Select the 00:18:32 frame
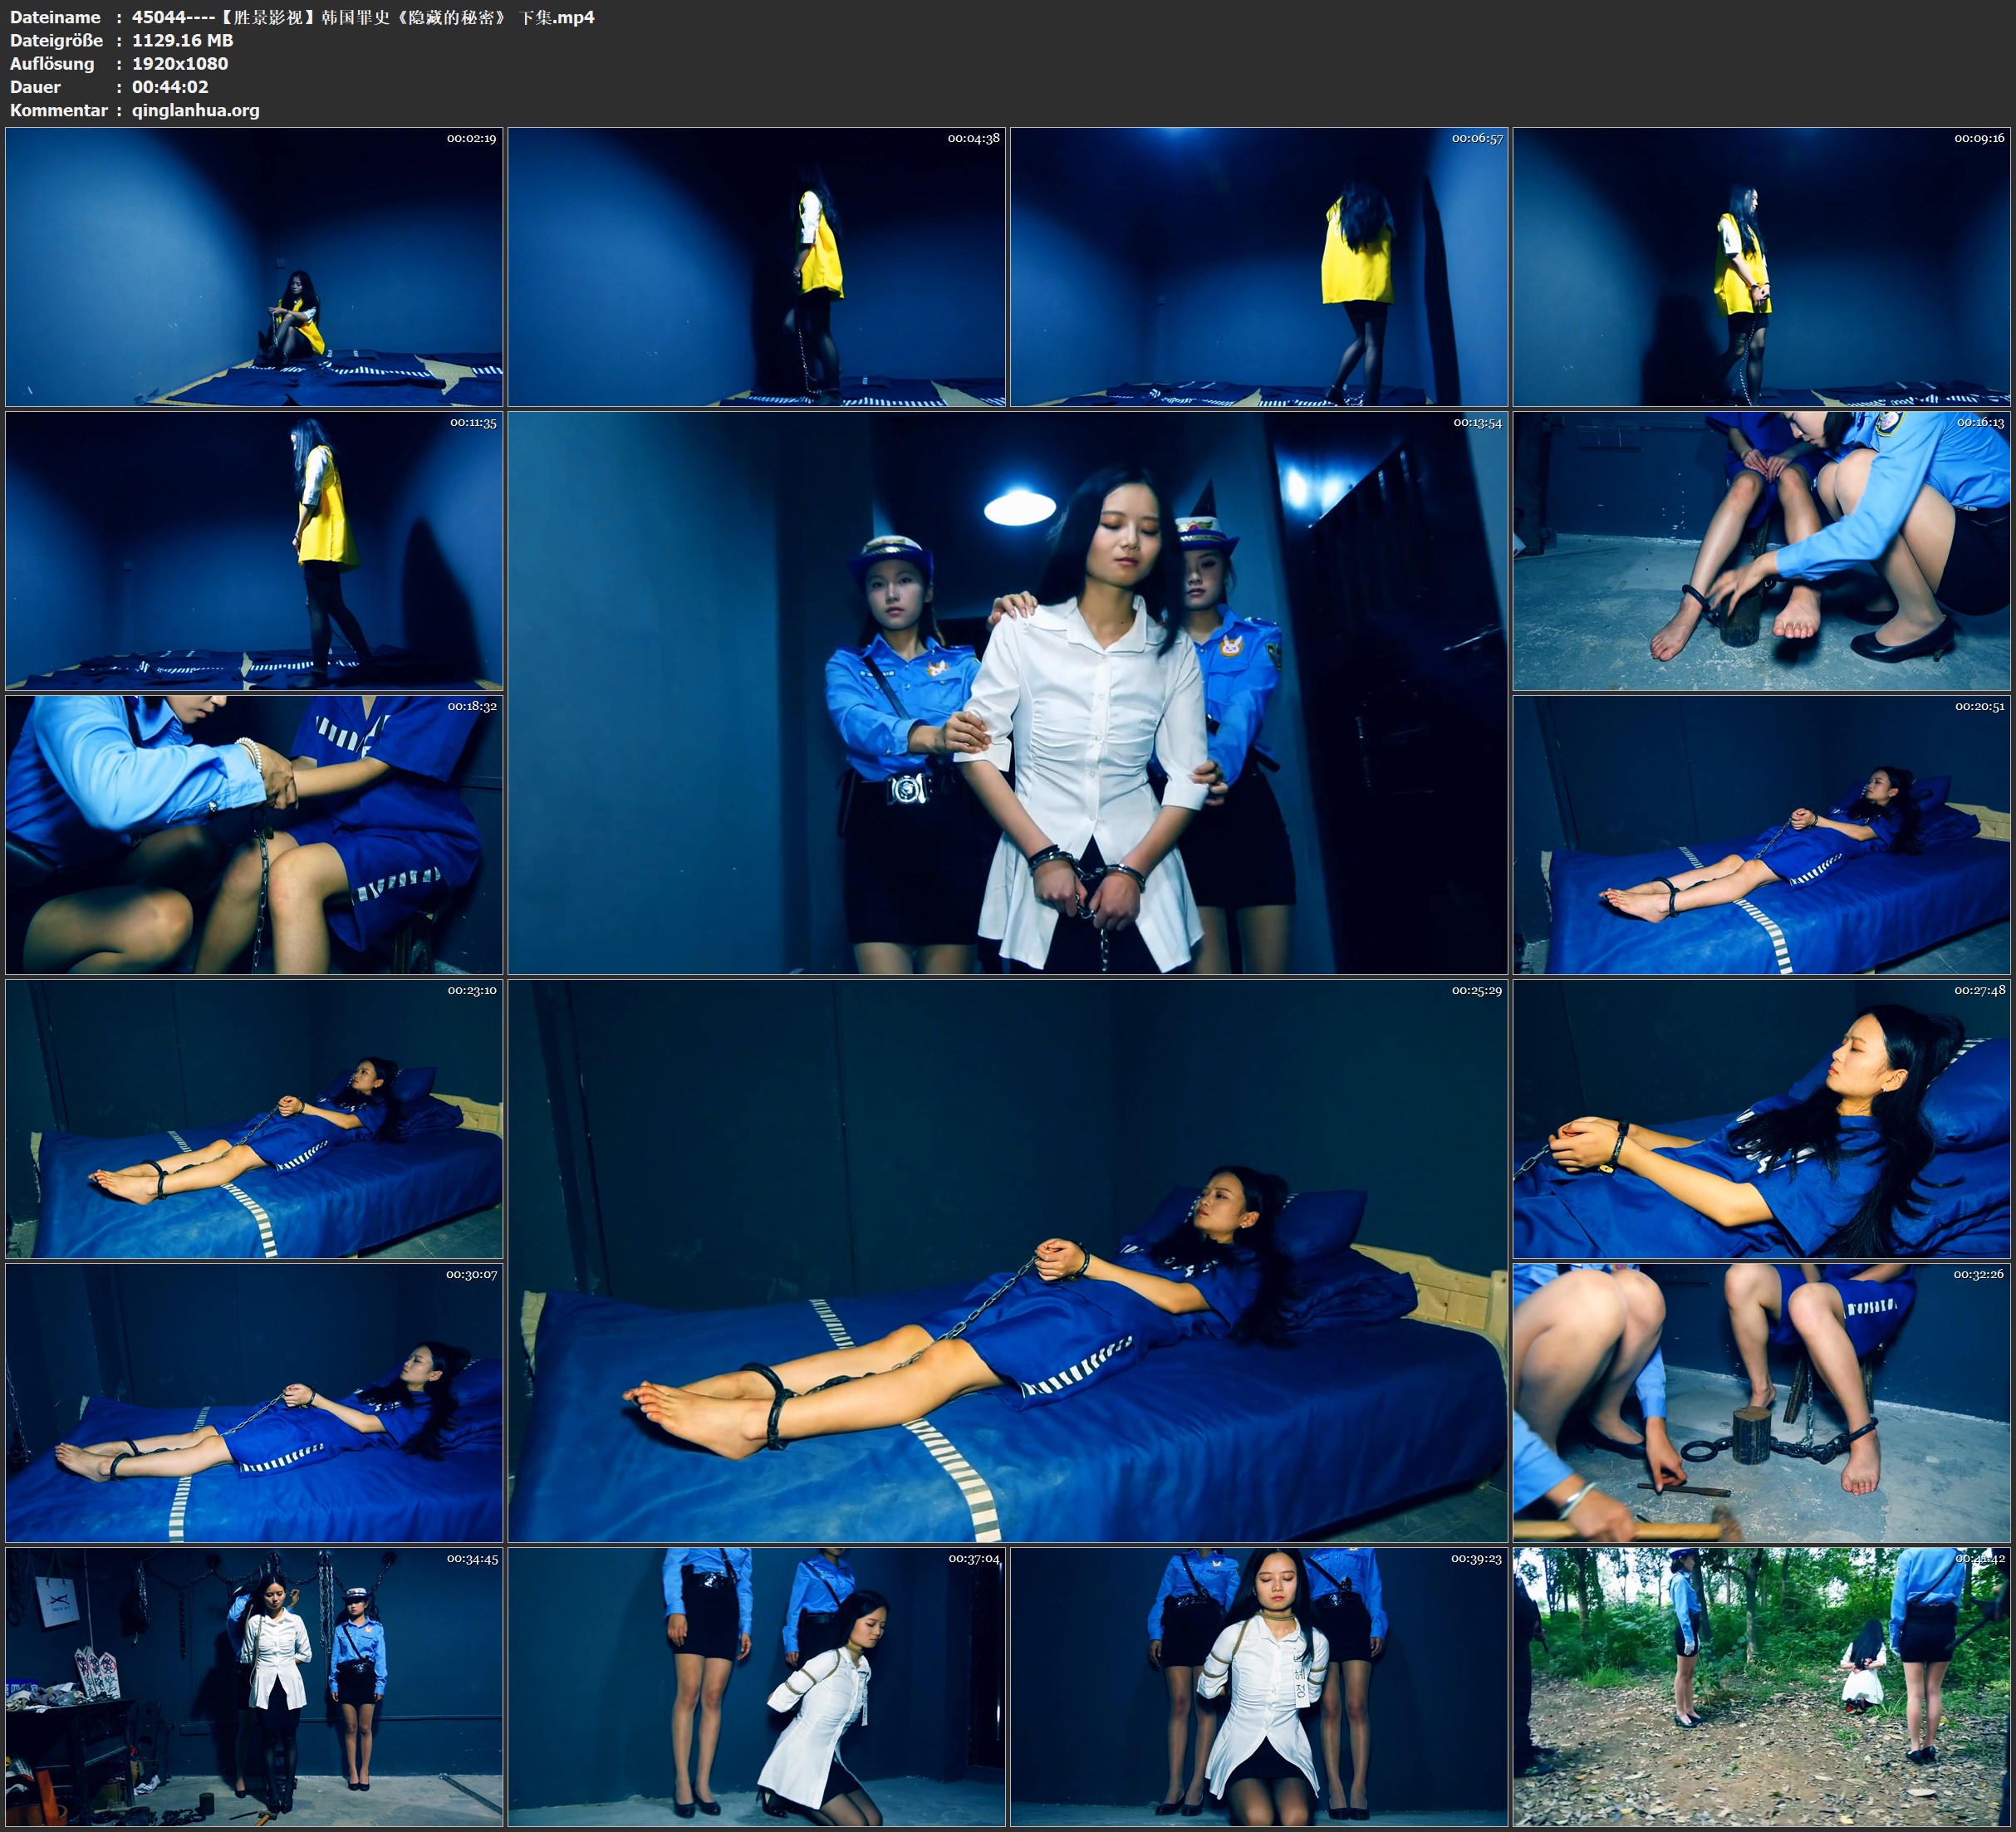Screen dimensions: 2016x1832 coord(254,834)
